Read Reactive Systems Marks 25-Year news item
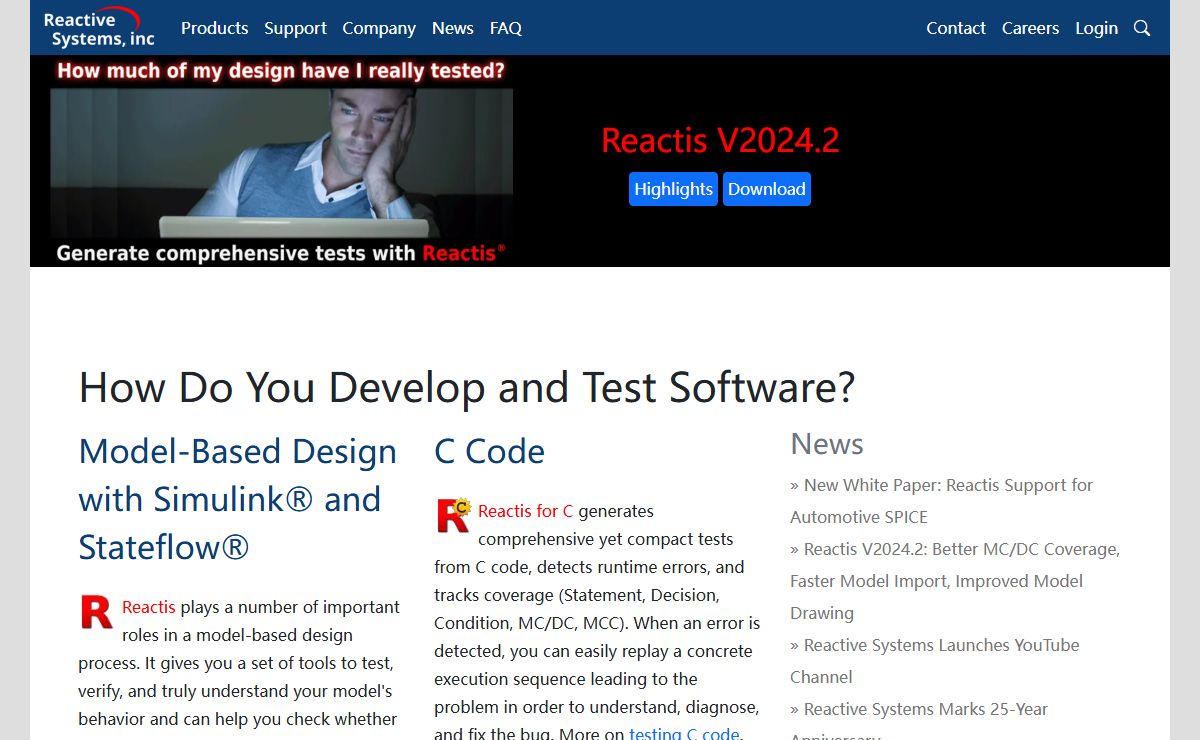This screenshot has width=1200, height=740. pyautogui.click(x=919, y=718)
